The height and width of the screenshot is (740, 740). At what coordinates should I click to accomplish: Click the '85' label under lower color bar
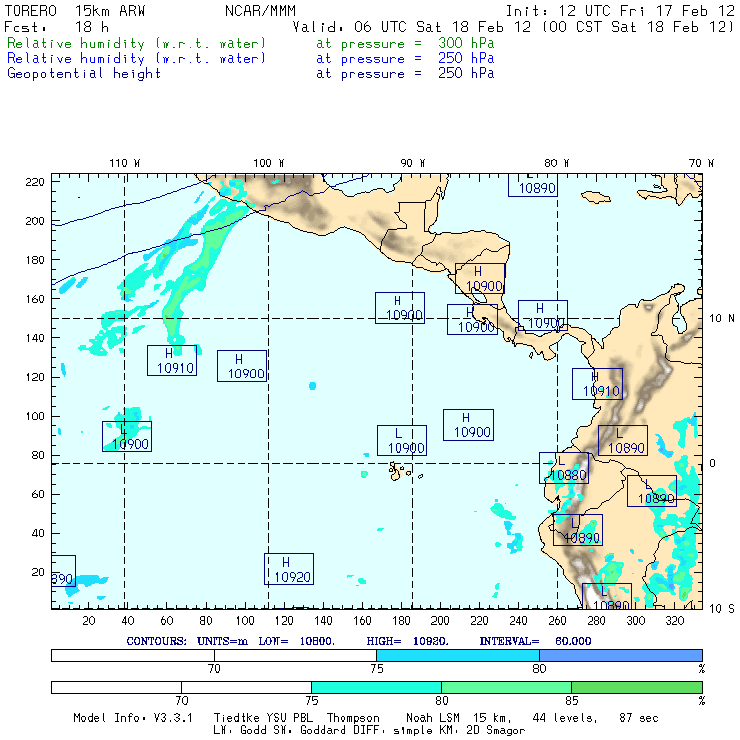click(572, 700)
